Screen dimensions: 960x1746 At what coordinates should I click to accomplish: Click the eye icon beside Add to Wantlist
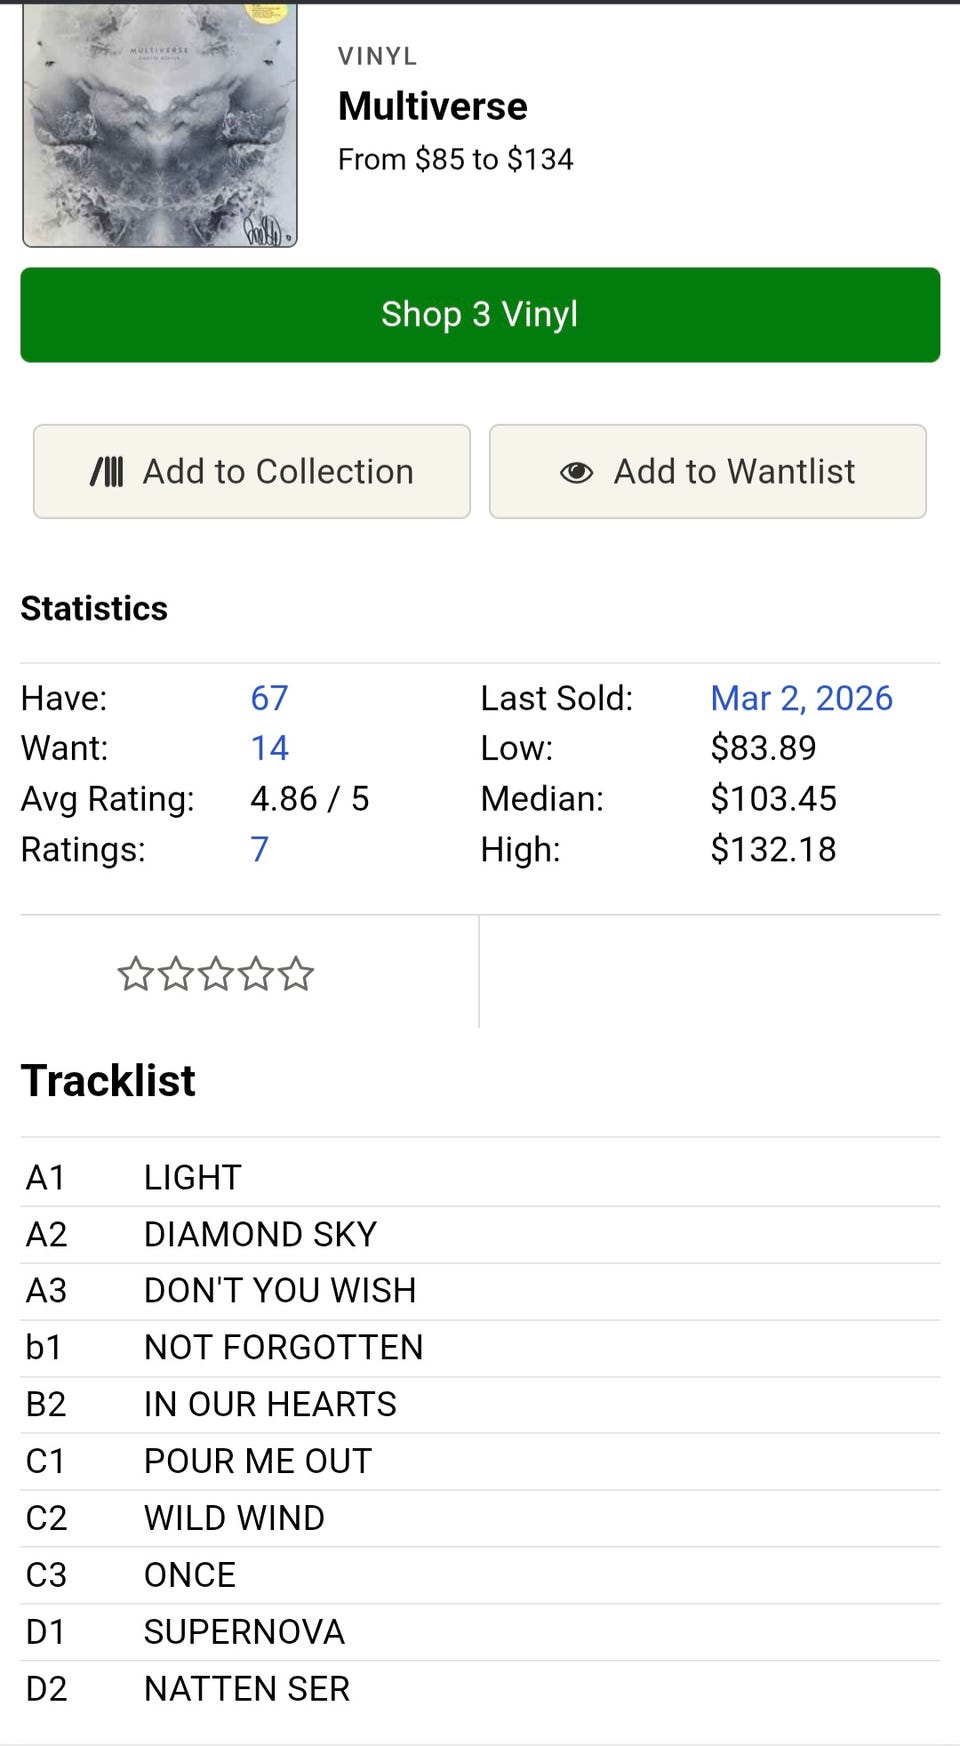576,472
